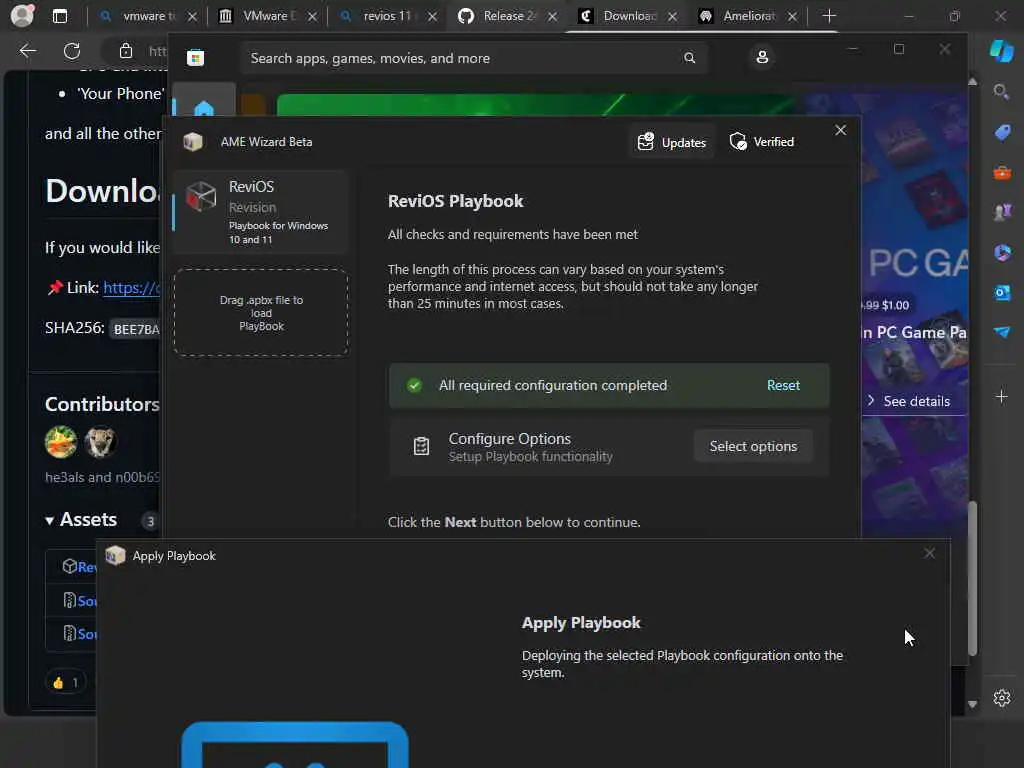Viewport: 1024px width, 768px height.
Task: Go back using the browser back arrow
Action: click(x=28, y=51)
